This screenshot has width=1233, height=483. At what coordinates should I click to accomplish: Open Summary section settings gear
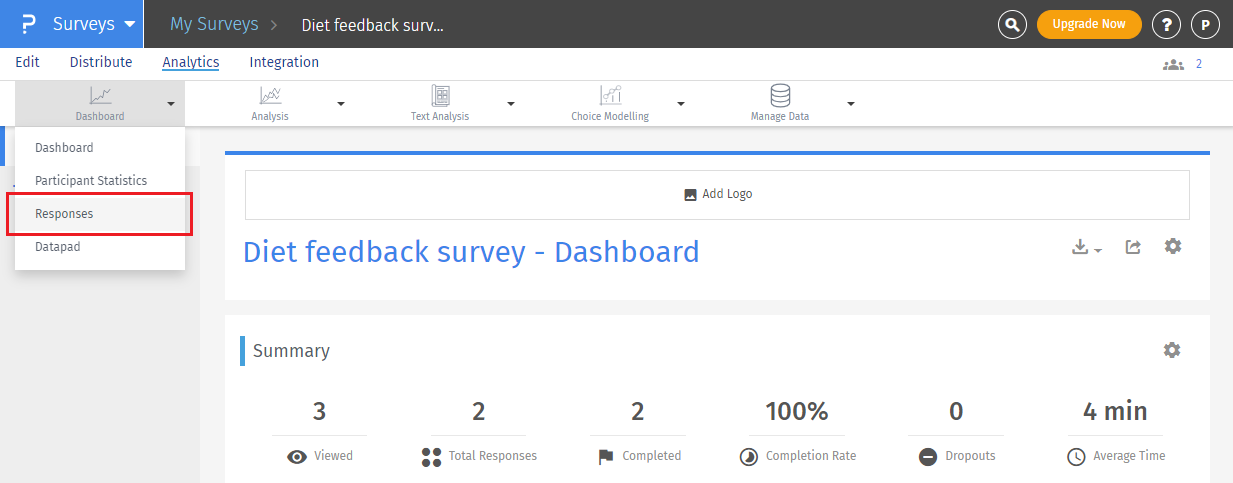point(1172,350)
